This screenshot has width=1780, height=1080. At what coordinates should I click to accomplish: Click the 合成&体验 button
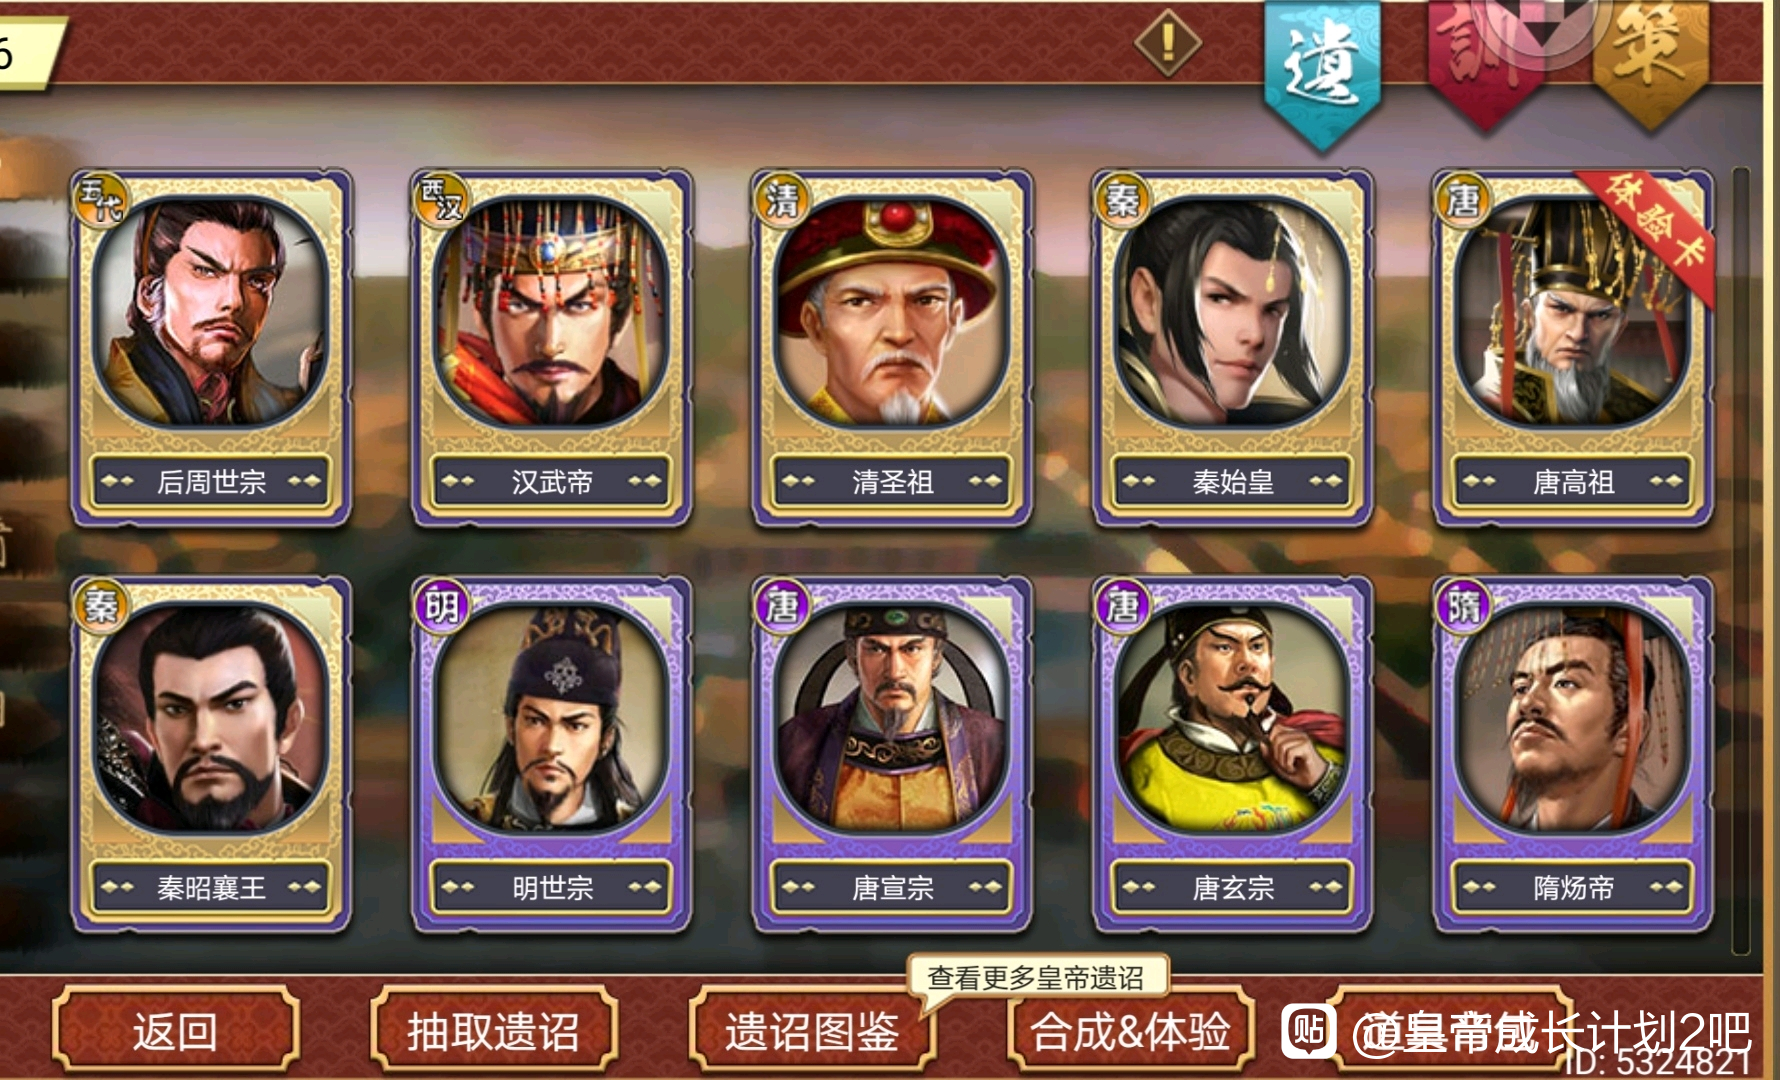pos(1130,1030)
